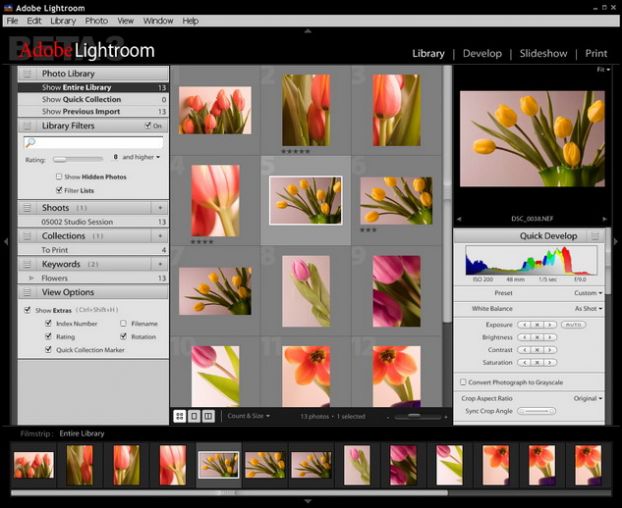Image resolution: width=622 pixels, height=508 pixels.
Task: Uncheck Rotation view option
Action: 123,336
